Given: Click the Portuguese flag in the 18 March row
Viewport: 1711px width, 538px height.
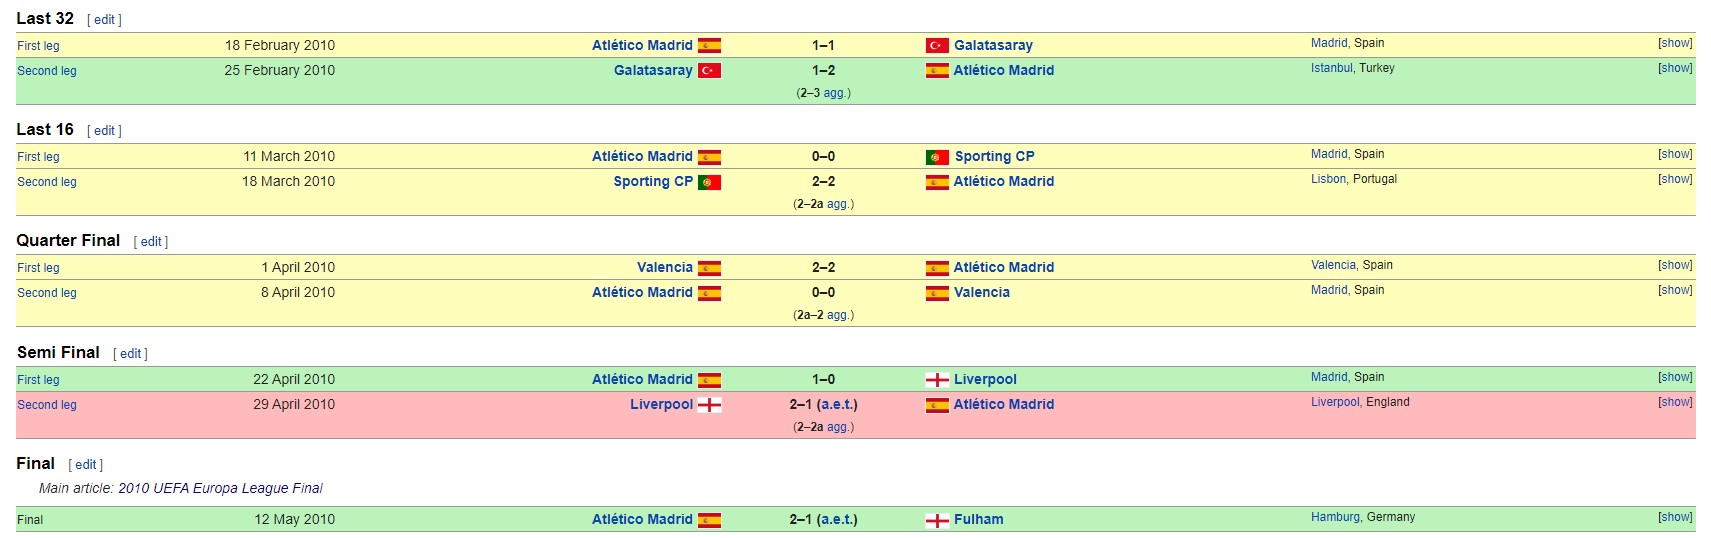Looking at the screenshot, I should [709, 182].
